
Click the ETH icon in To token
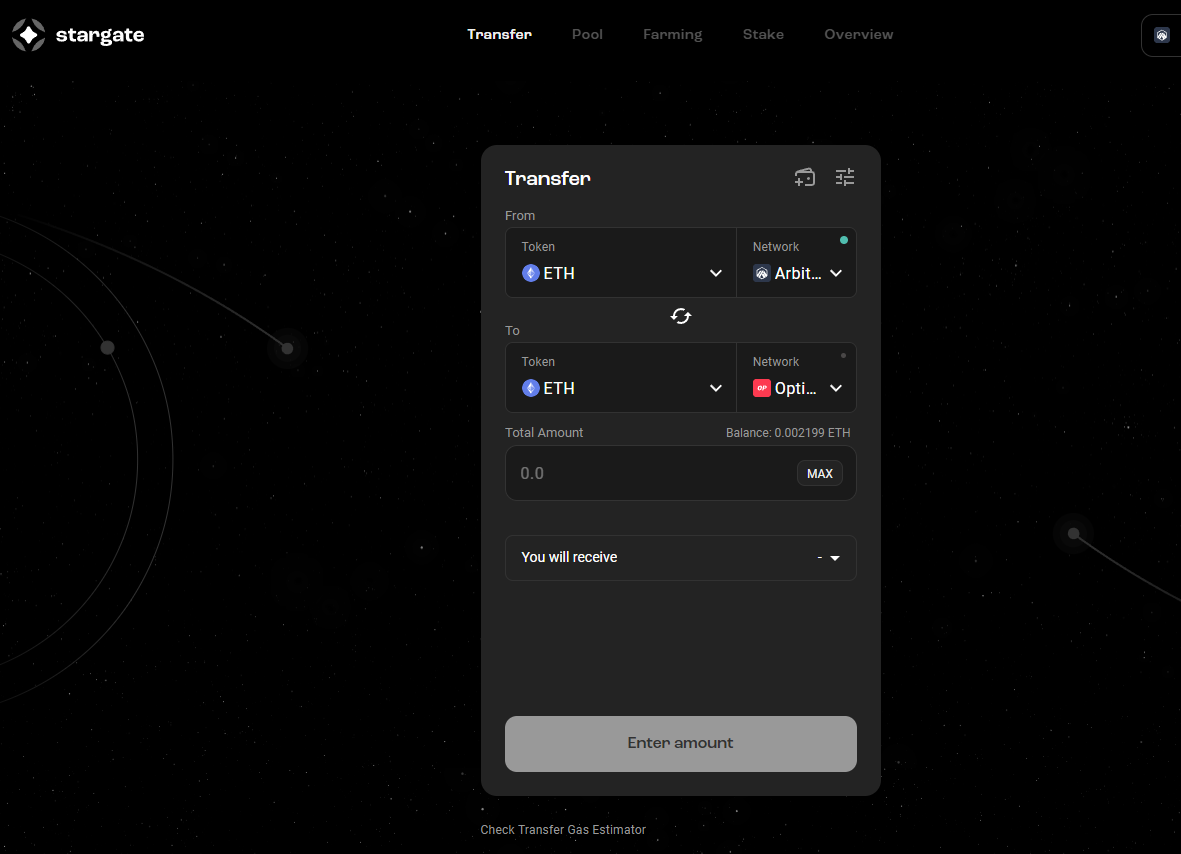pos(530,389)
